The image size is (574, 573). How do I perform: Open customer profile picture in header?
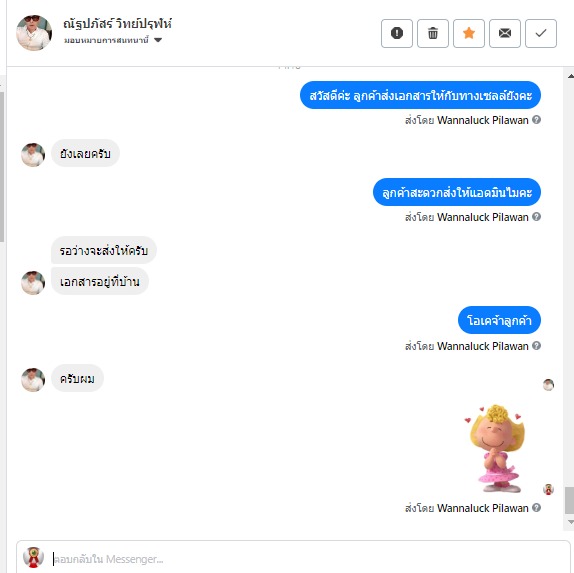point(34,33)
